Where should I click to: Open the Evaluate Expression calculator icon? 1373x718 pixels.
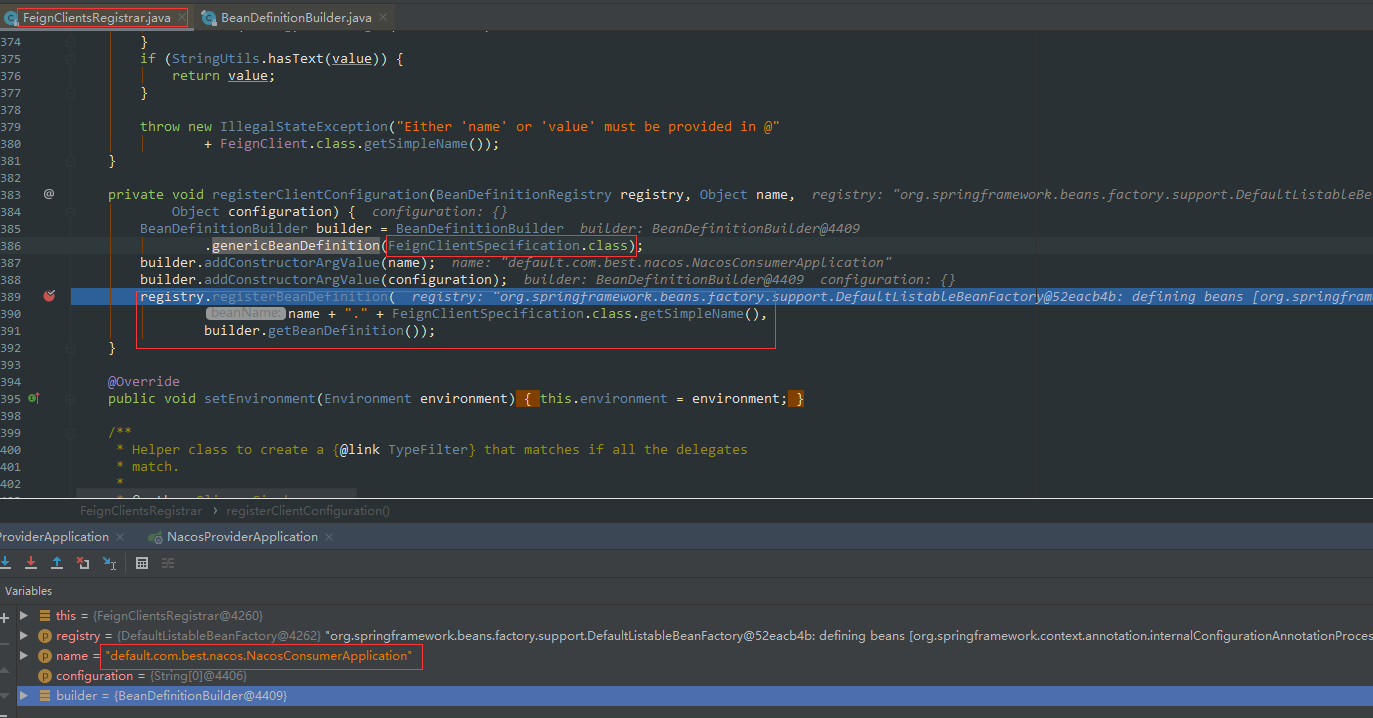click(x=142, y=563)
